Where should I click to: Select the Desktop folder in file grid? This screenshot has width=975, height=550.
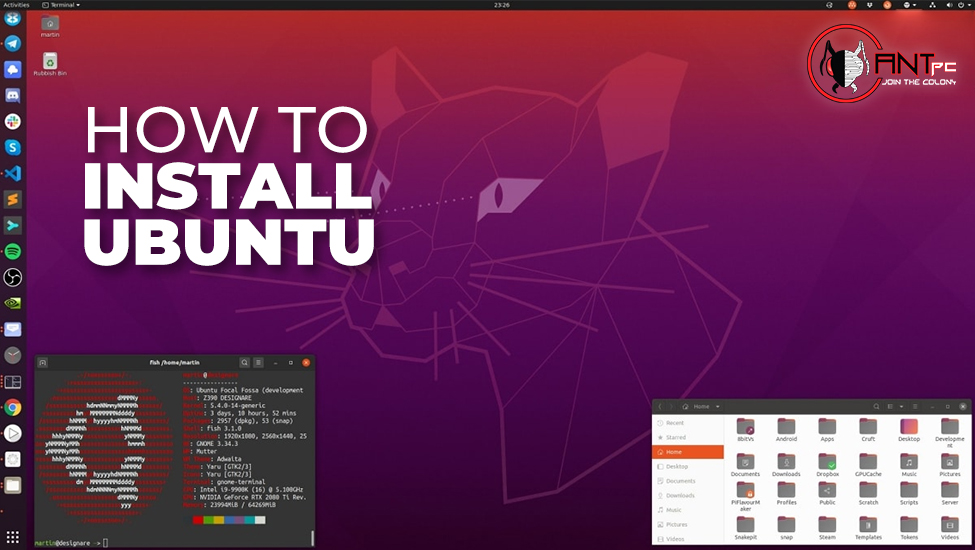pos(909,429)
